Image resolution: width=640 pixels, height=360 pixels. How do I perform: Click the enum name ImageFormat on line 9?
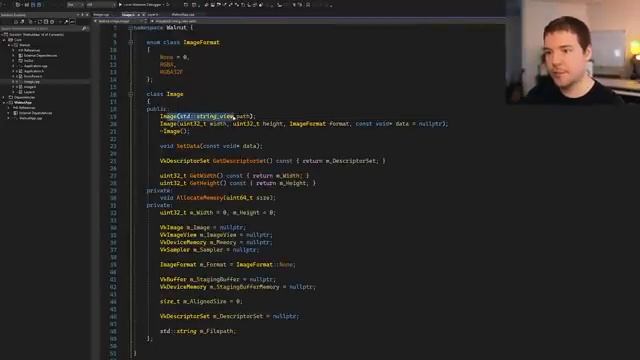coord(201,42)
